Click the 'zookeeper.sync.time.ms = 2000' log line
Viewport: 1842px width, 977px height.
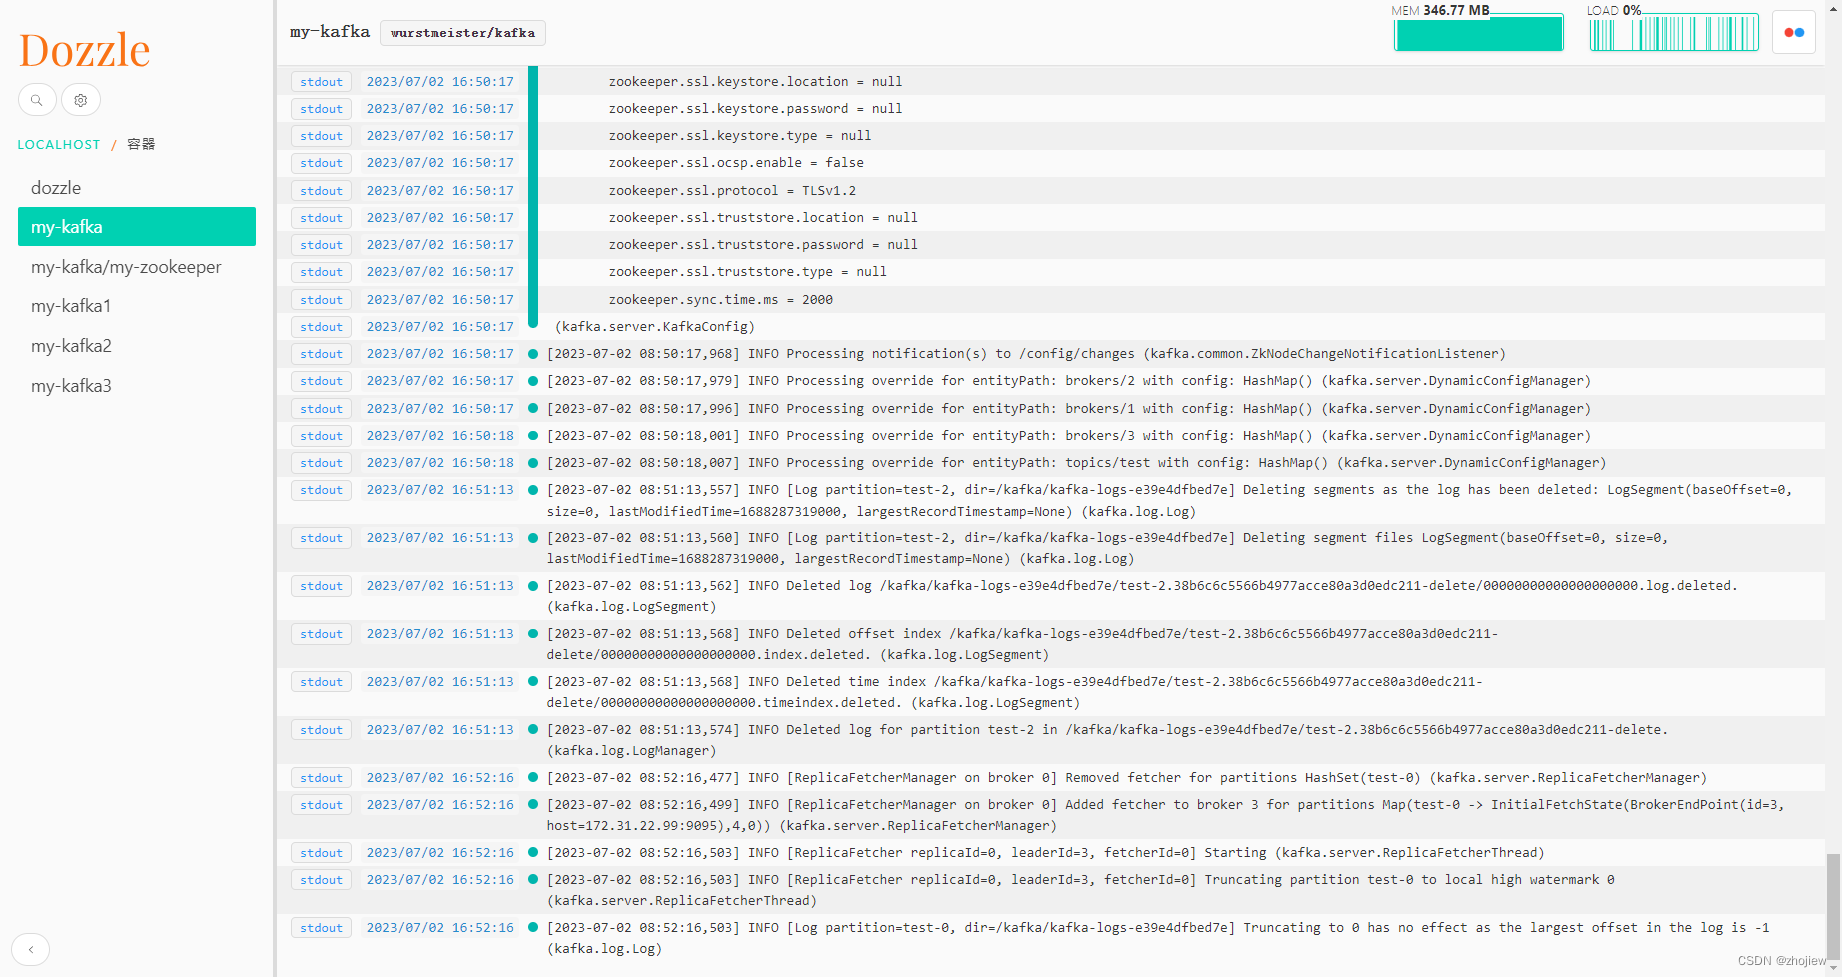[720, 300]
